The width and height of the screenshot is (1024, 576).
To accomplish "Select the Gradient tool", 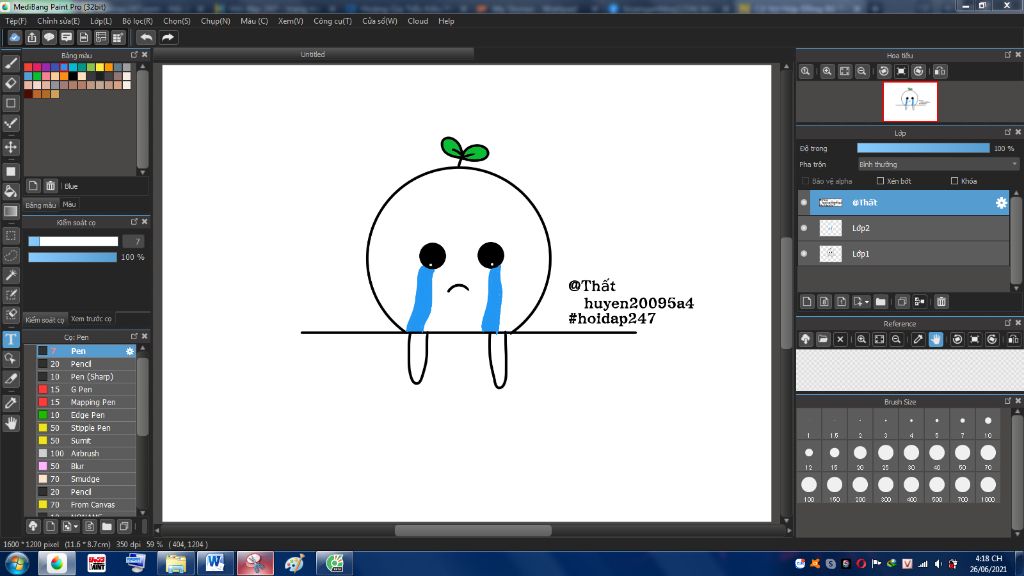I will [x=11, y=211].
